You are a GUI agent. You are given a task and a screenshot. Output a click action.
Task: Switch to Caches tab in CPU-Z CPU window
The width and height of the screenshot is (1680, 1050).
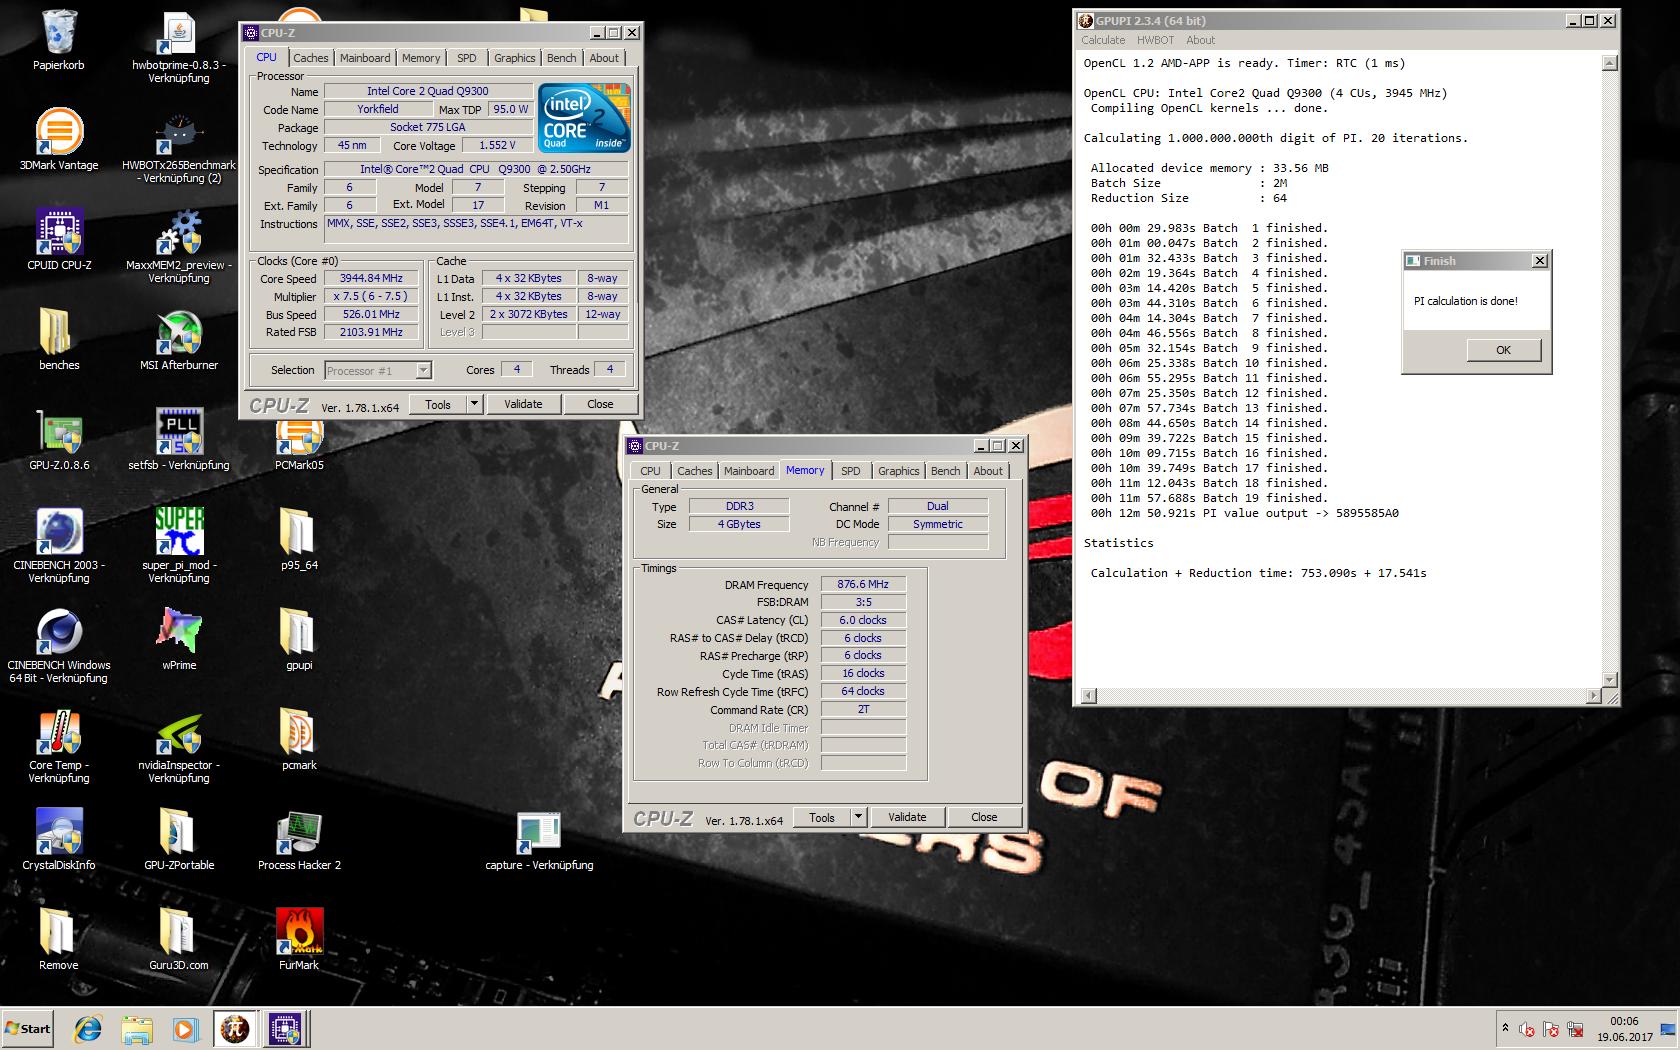coord(310,58)
